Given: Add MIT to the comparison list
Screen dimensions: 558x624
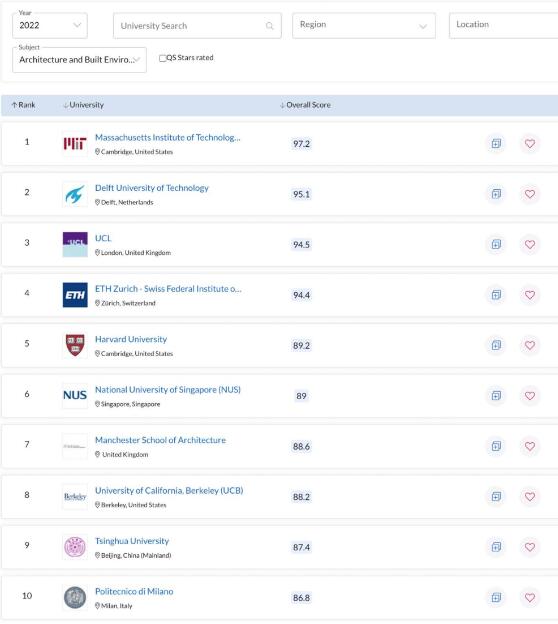Looking at the screenshot, I should pyautogui.click(x=496, y=144).
